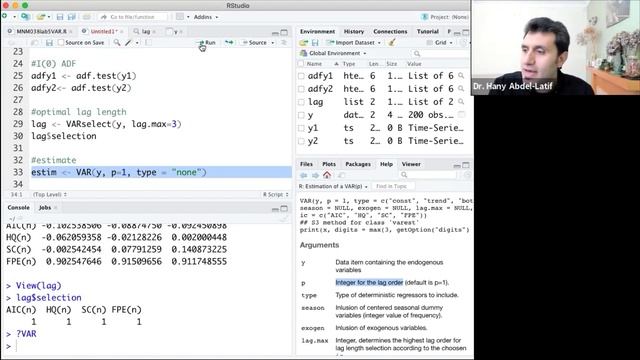The height and width of the screenshot is (360, 640).
Task: Run the selected code line
Action: point(207,42)
